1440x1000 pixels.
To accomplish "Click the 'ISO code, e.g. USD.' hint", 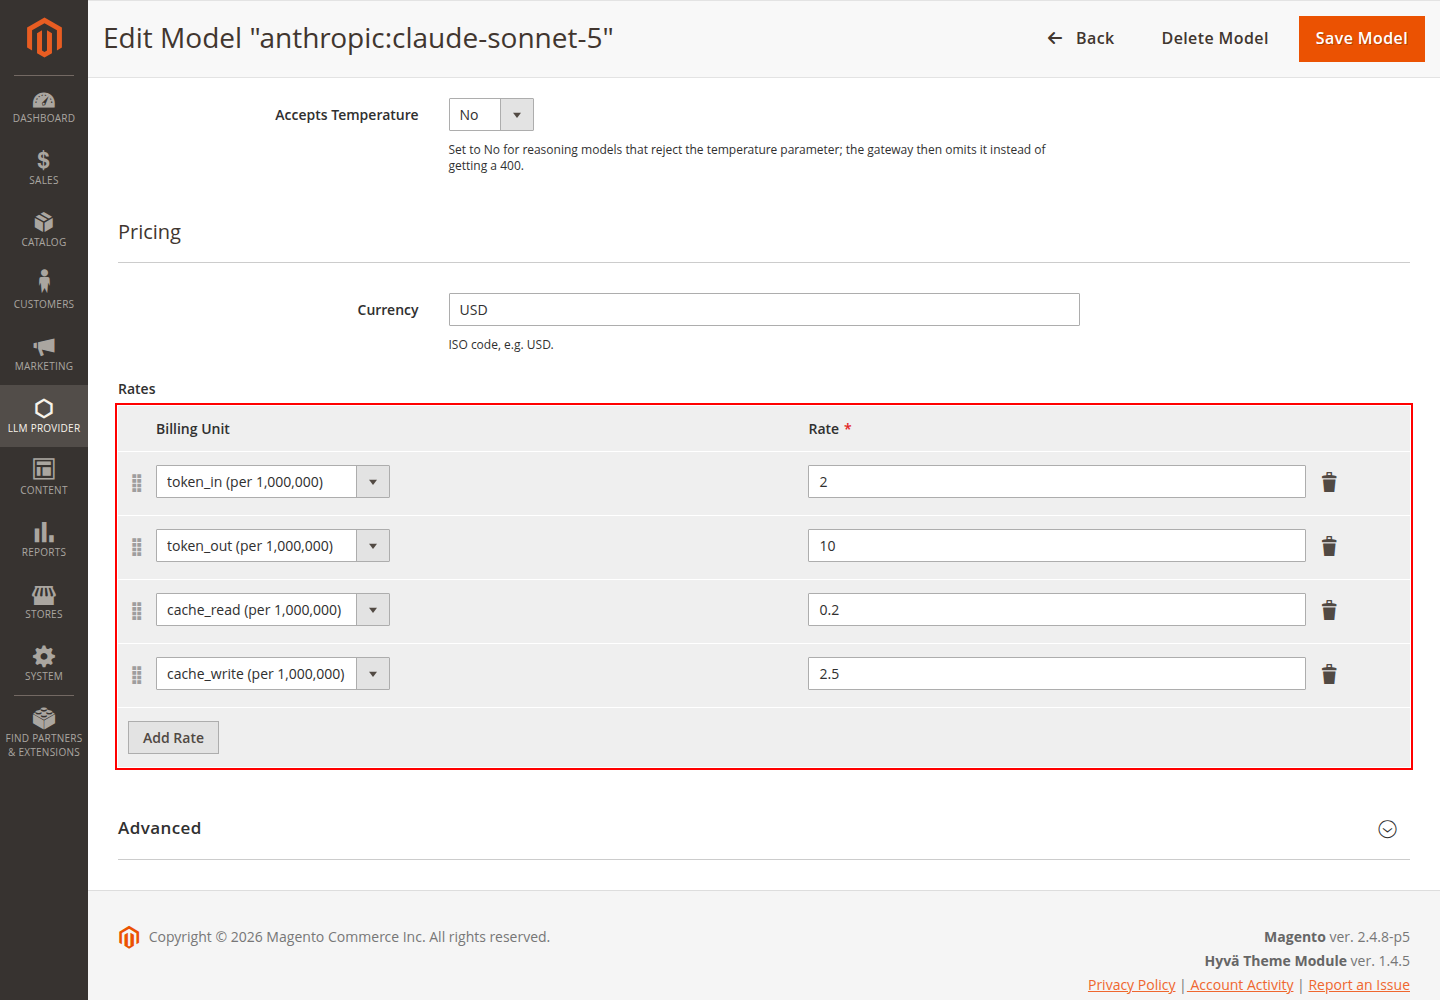I will click(501, 345).
